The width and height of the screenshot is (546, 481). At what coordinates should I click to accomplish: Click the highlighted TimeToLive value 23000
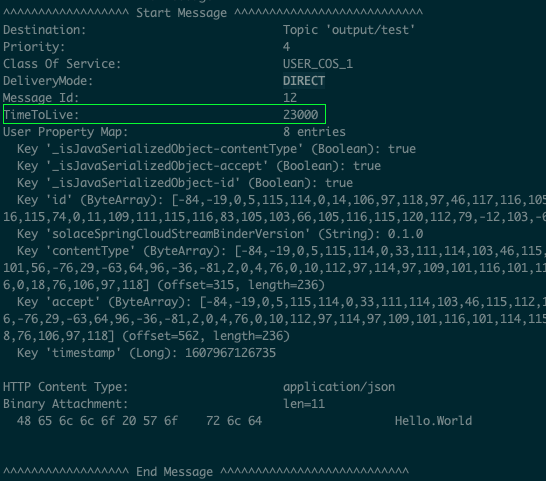(x=301, y=115)
